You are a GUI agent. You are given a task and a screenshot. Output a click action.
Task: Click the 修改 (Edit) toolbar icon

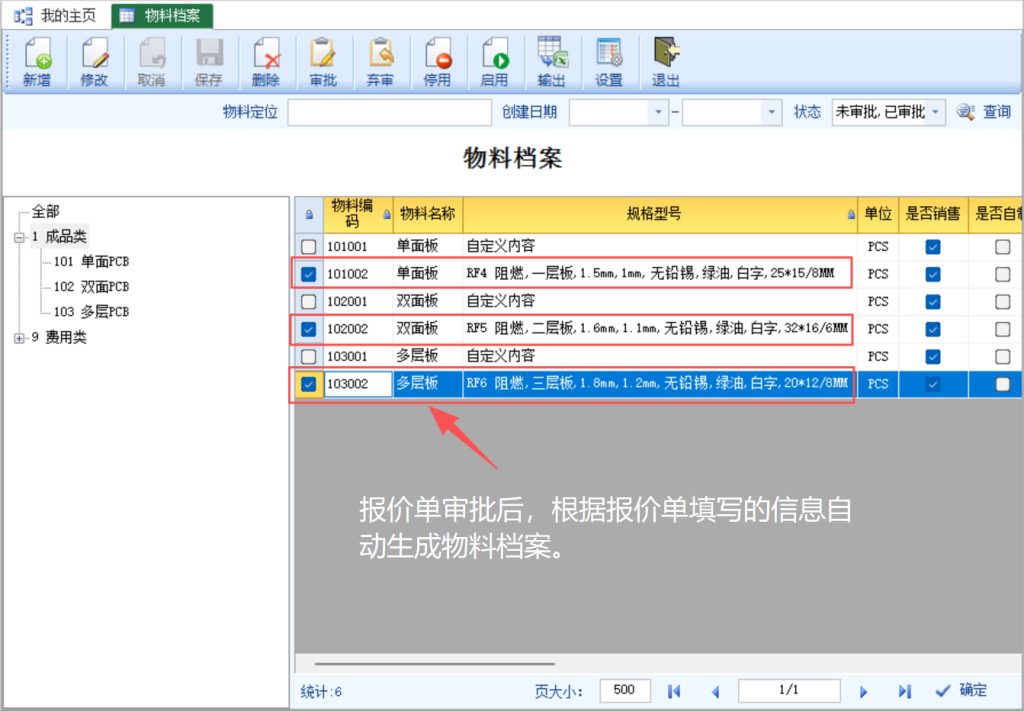pos(94,62)
